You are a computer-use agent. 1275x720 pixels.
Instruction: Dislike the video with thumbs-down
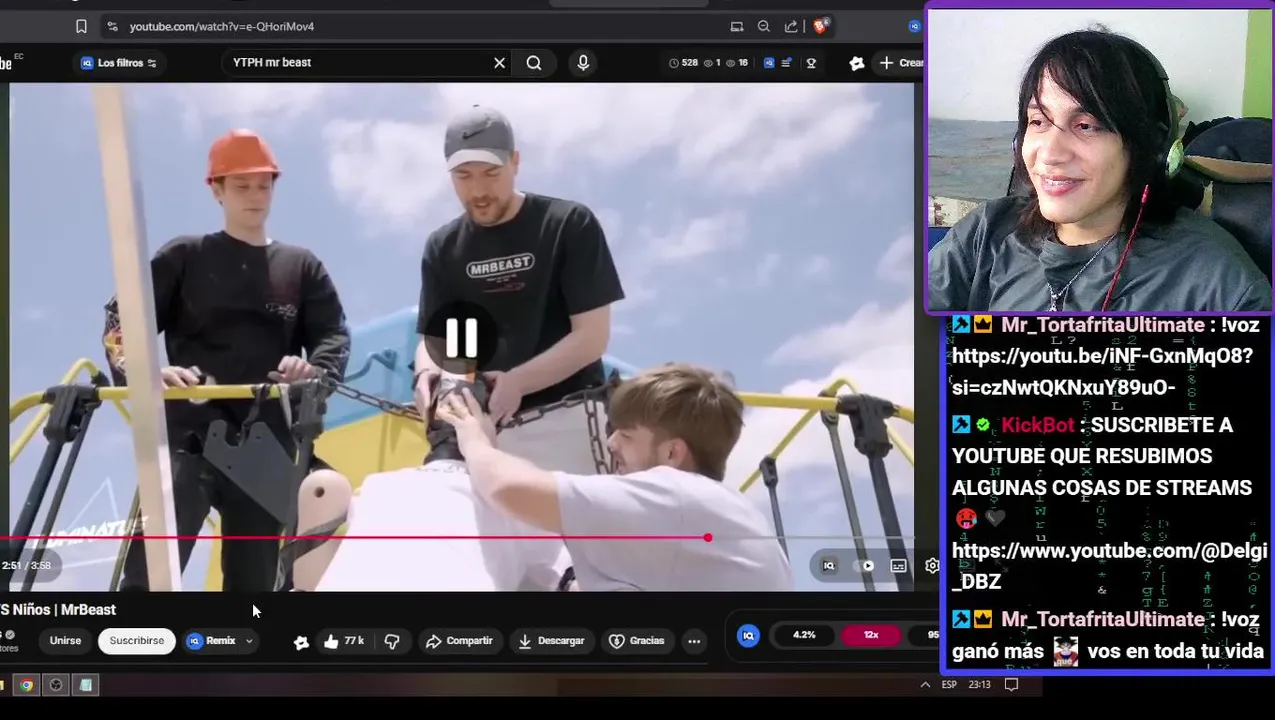point(392,641)
